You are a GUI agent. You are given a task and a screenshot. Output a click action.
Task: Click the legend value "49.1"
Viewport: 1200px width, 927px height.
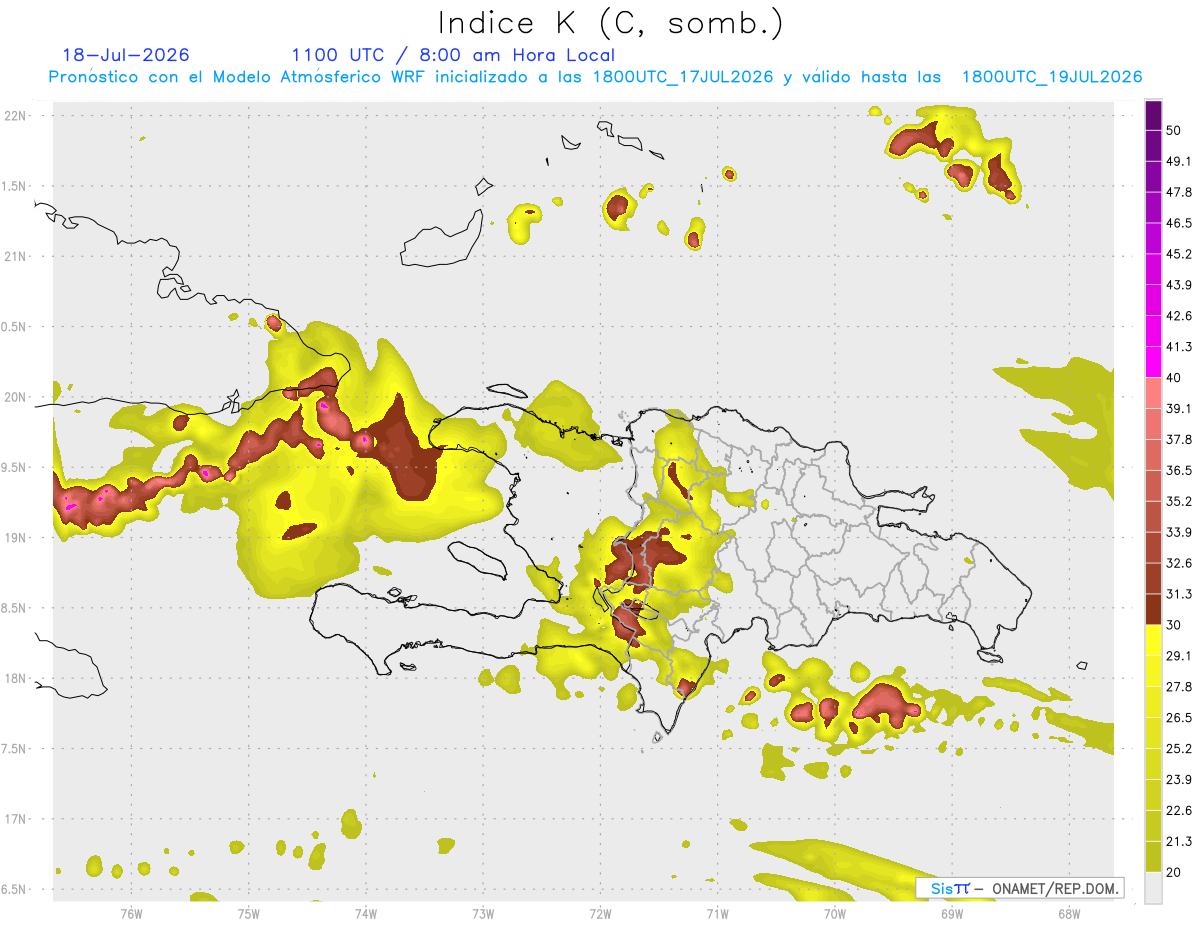pyautogui.click(x=1178, y=161)
